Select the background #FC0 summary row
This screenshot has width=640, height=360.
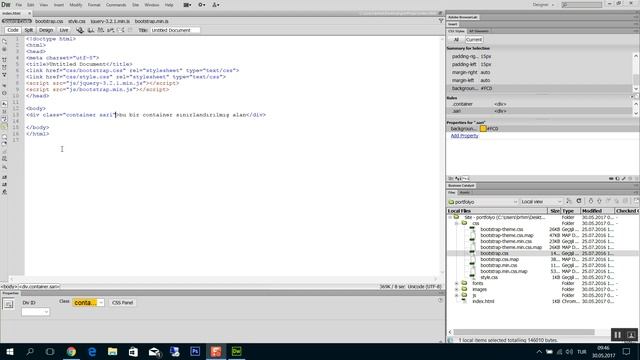pyautogui.click(x=539, y=88)
